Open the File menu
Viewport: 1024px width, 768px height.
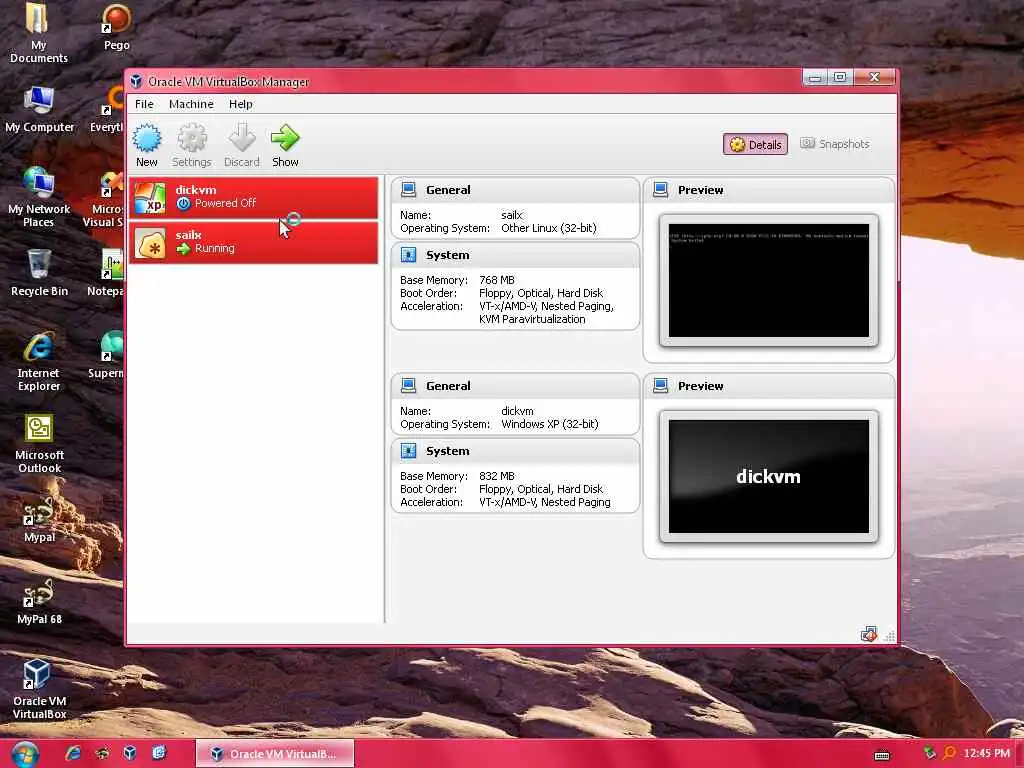click(144, 104)
